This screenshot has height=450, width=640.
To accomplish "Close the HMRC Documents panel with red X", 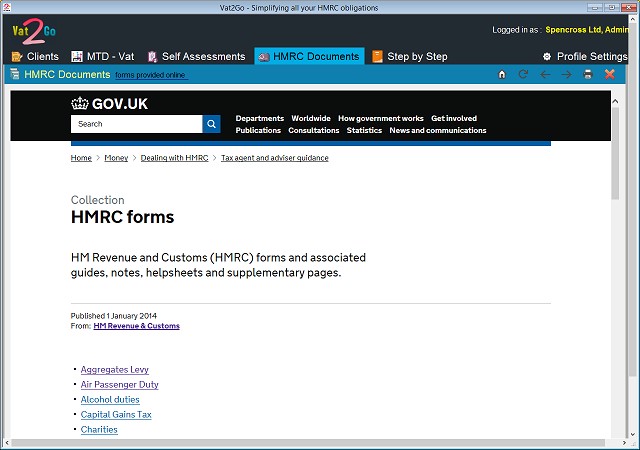I will [610, 74].
